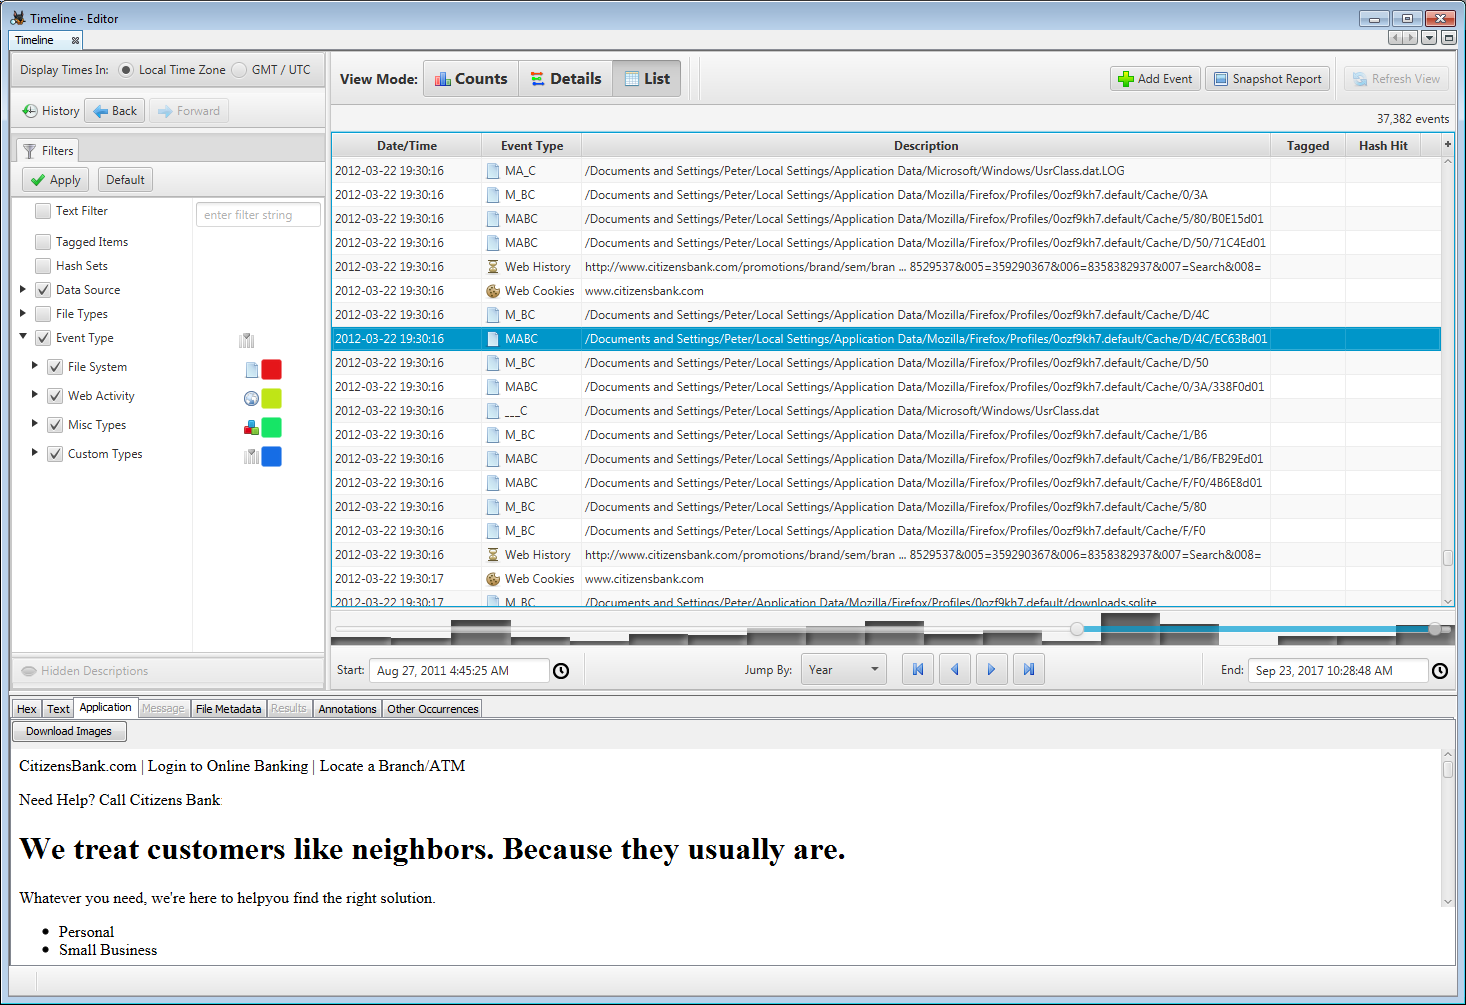Viewport: 1466px width, 1005px height.
Task: Click the document icon next to File System
Action: 251,368
